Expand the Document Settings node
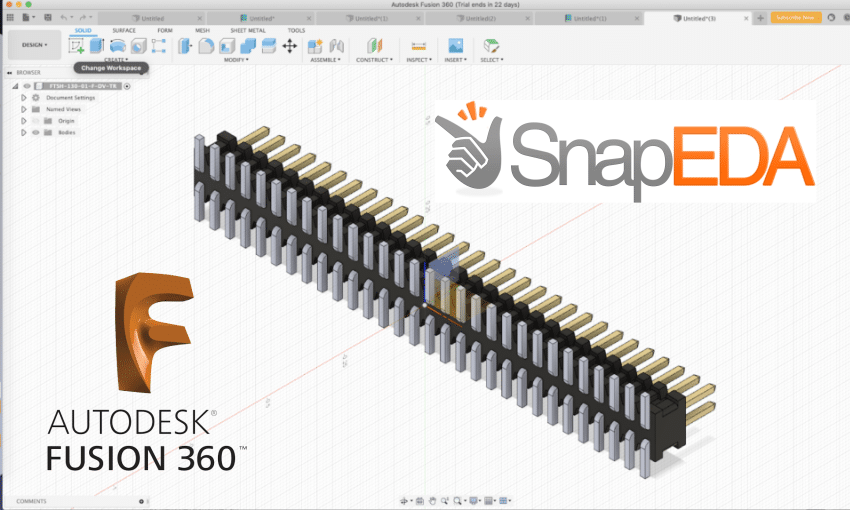The width and height of the screenshot is (850, 510). tap(23, 98)
